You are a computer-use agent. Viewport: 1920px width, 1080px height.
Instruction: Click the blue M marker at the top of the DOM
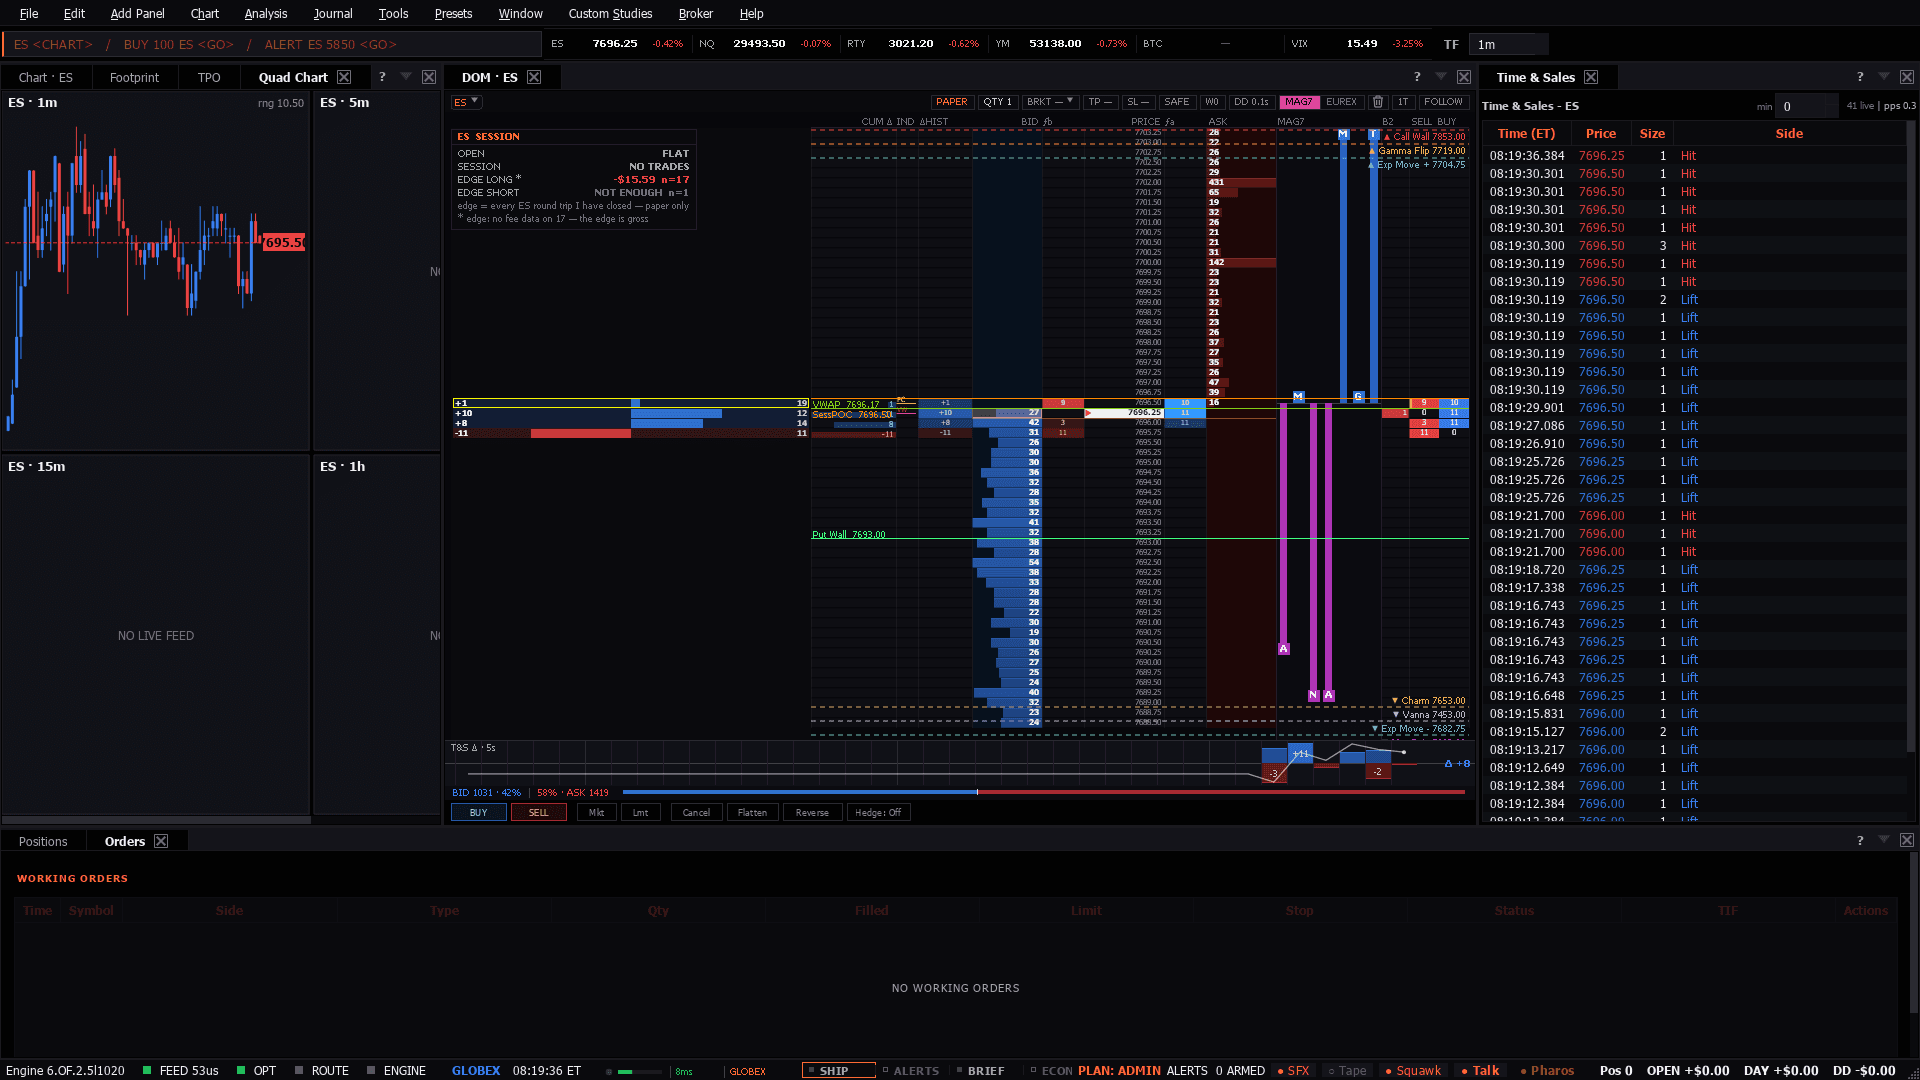[1343, 134]
